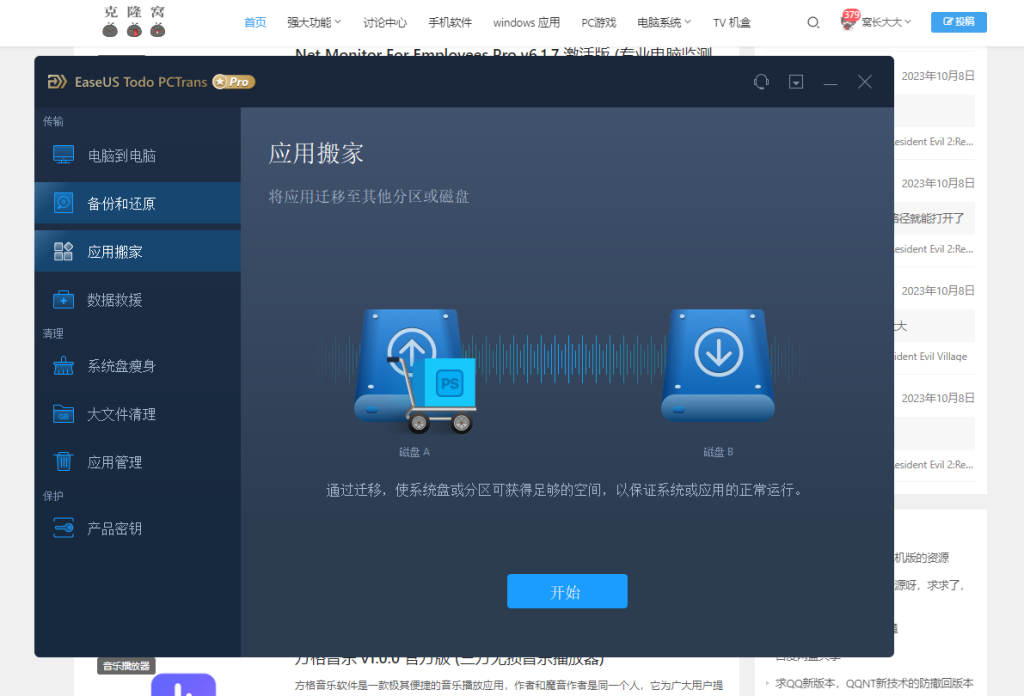Click the 备份和还原 backup icon
1024x696 pixels.
coord(63,203)
